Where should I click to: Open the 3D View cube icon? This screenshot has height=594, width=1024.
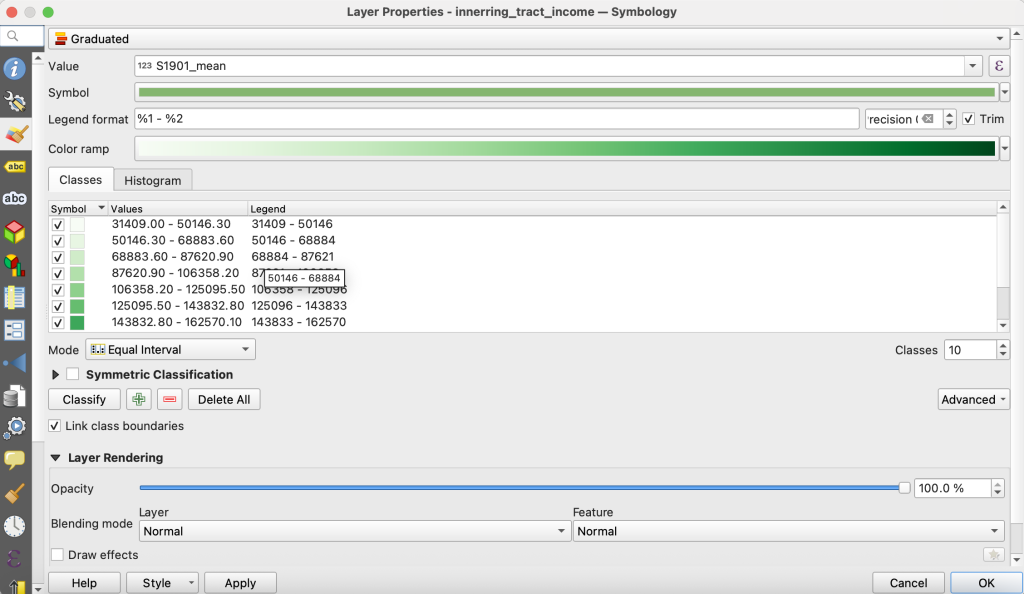(x=15, y=232)
